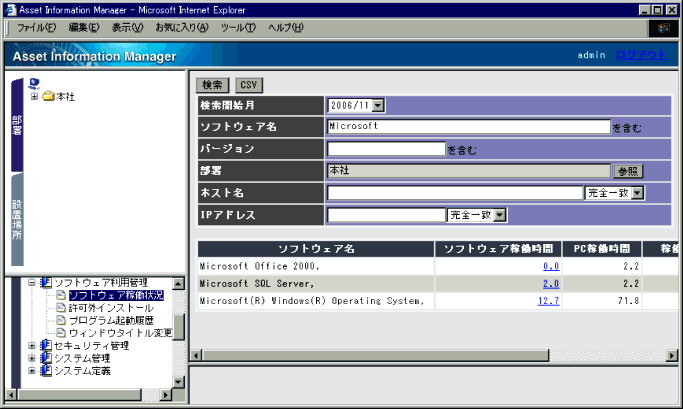Screen dimensions: 683x409
Task: Open the ホスト名 完全一致 dropdown
Action: [637, 192]
